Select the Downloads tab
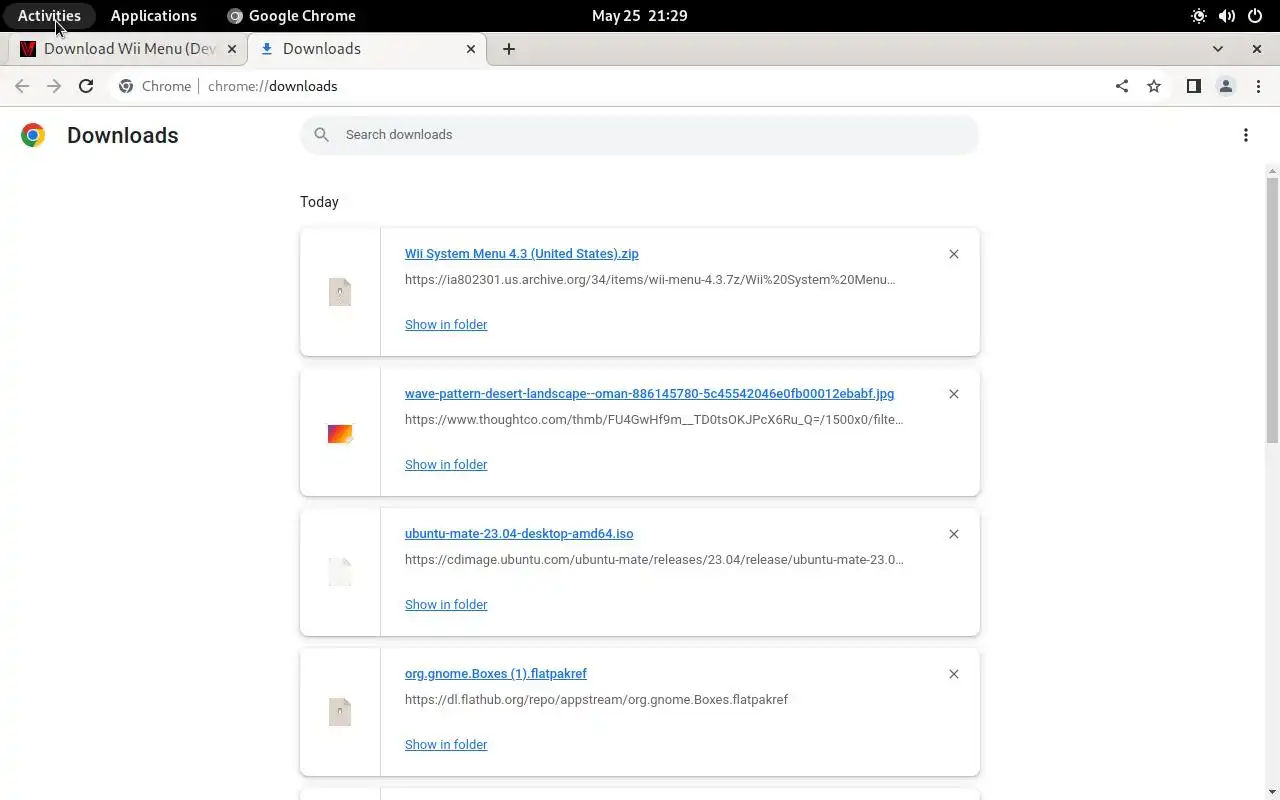Screen dimensions: 1280x800 (x=368, y=49)
